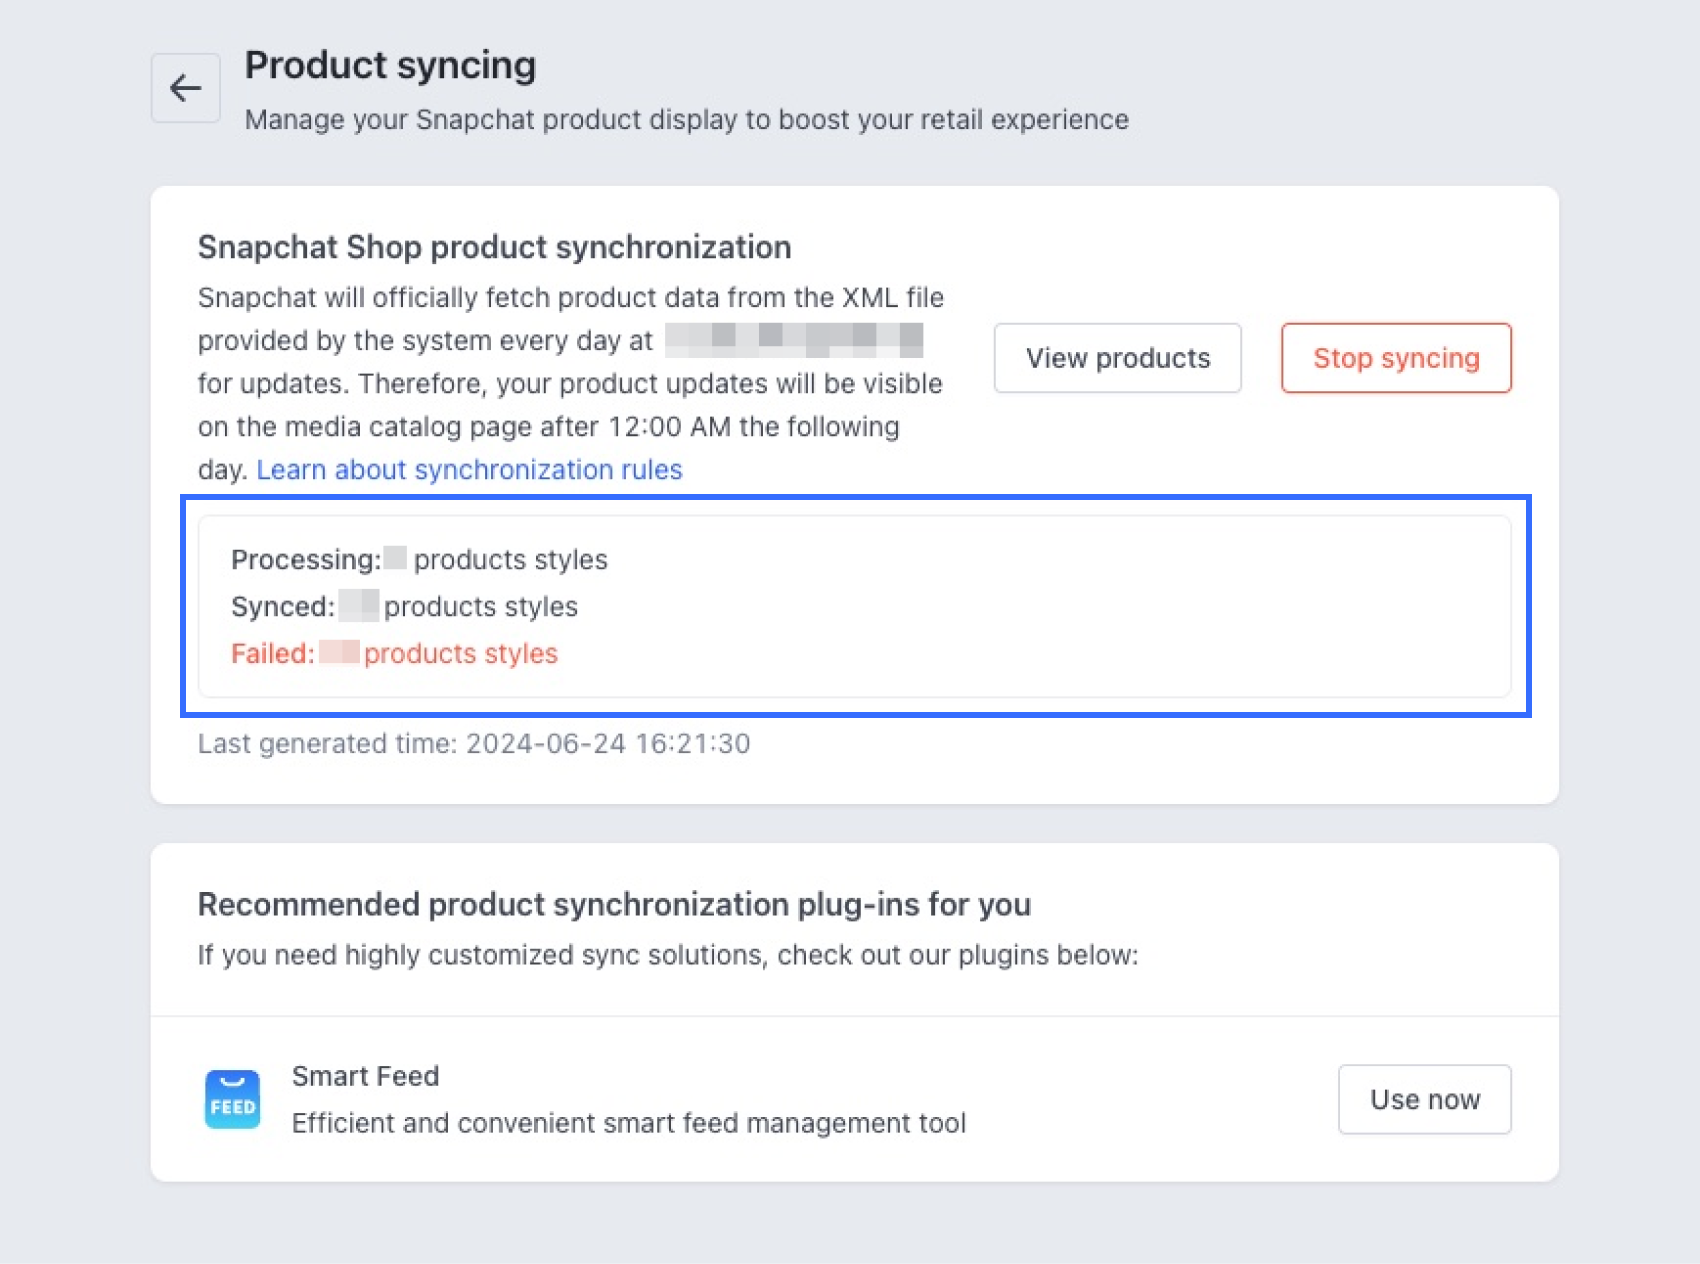Click Snapchat Shop product synchronization heading
Screen dimensions: 1700x1264
coord(494,247)
